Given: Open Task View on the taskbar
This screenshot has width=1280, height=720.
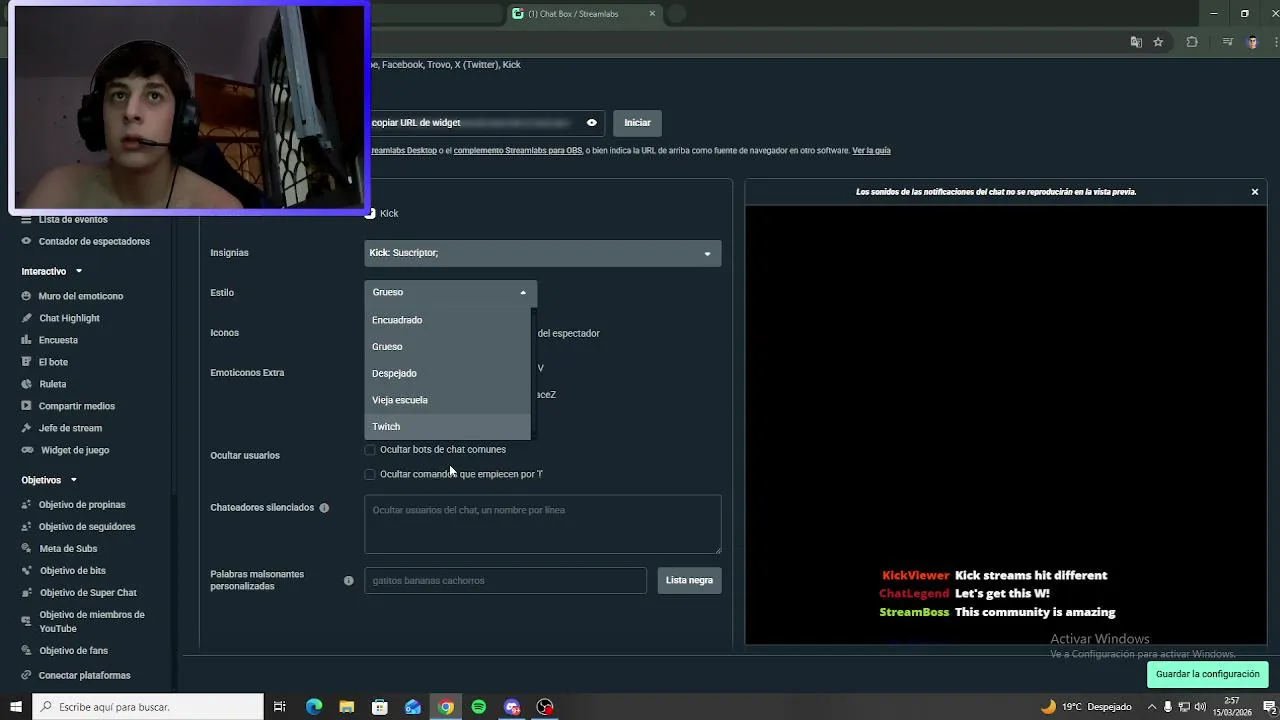Looking at the screenshot, I should [280, 707].
